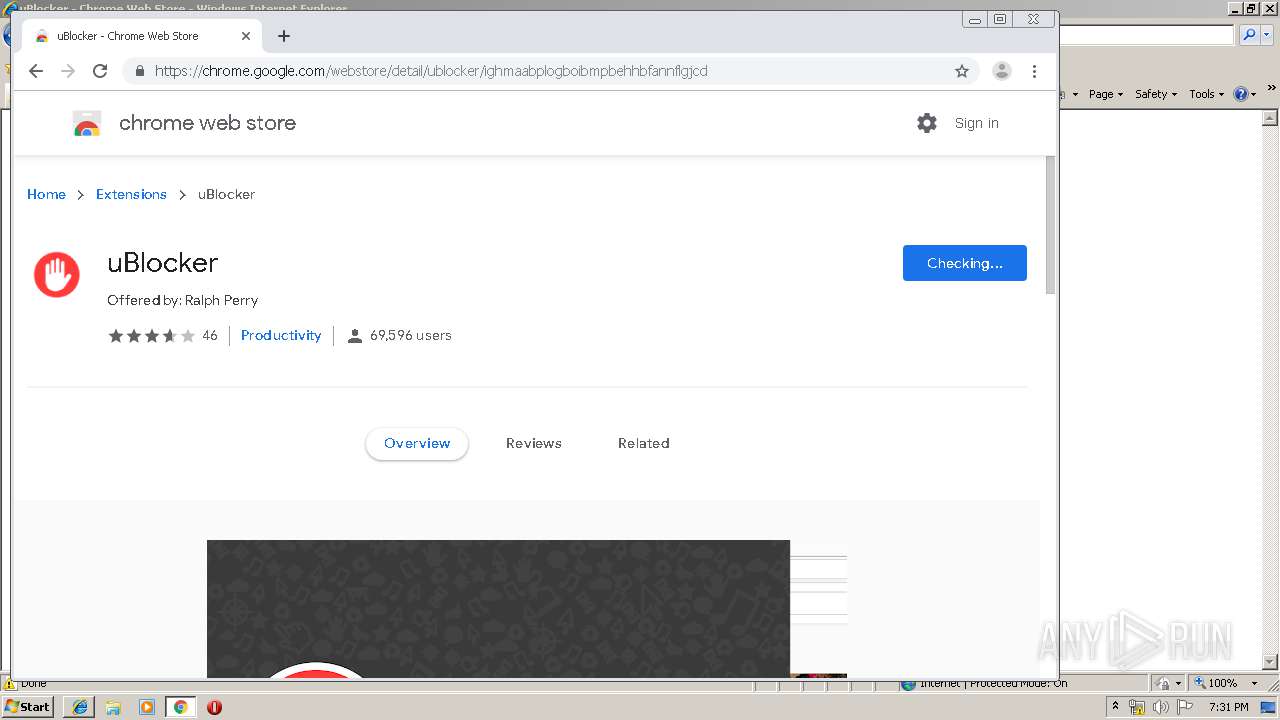Click Chrome's forward arrow button
This screenshot has width=1280, height=720.
point(68,71)
